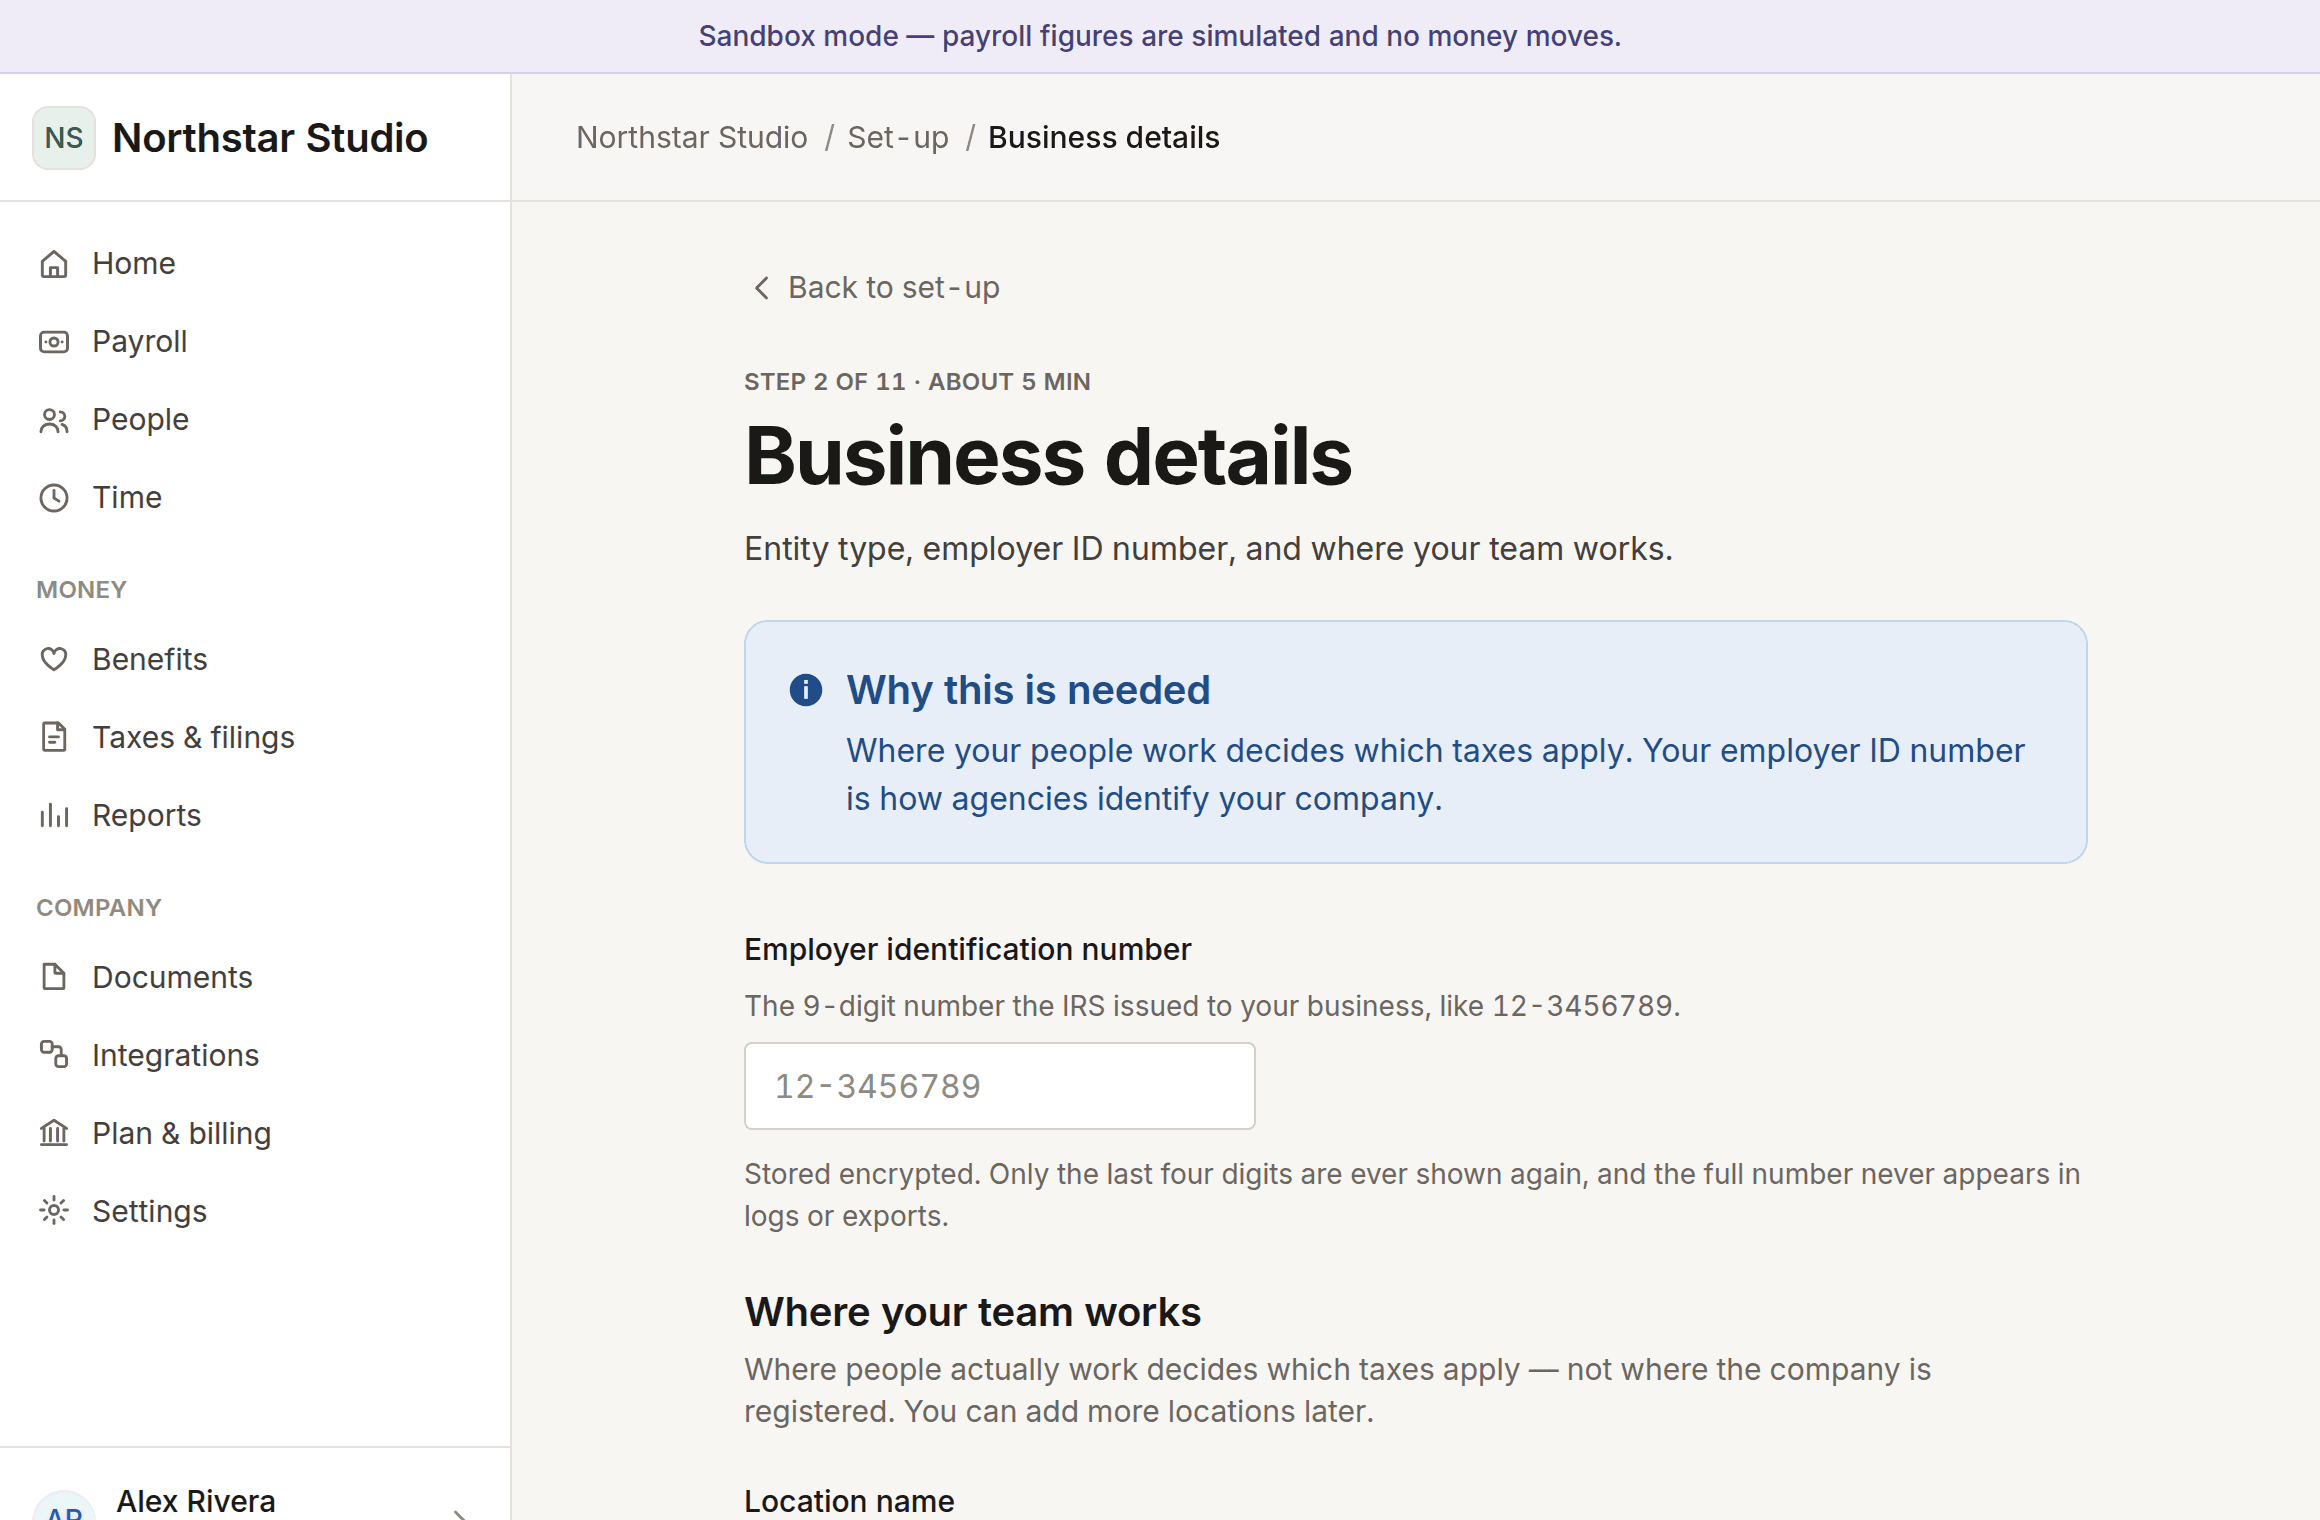
Task: Open the Settings page
Action: pyautogui.click(x=255, y=1212)
